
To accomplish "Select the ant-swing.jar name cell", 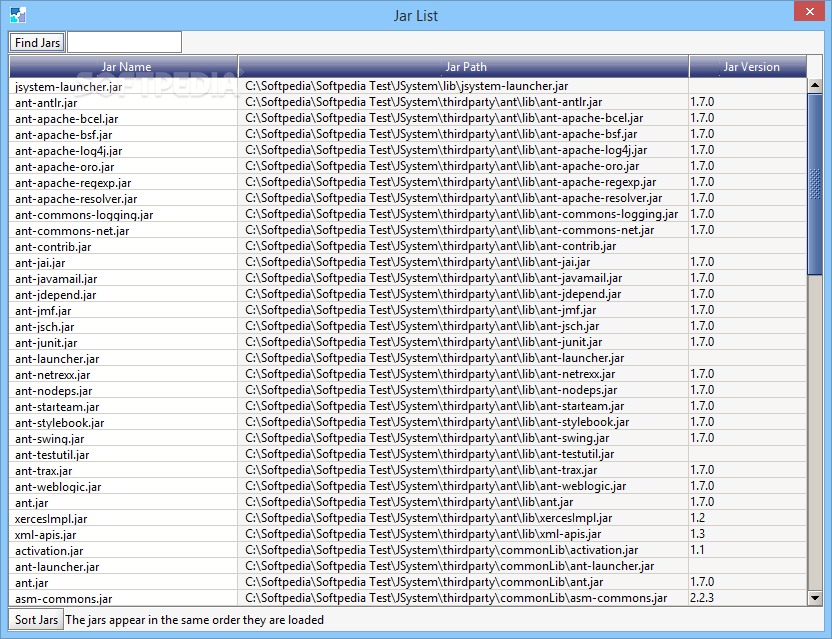I will (x=124, y=438).
